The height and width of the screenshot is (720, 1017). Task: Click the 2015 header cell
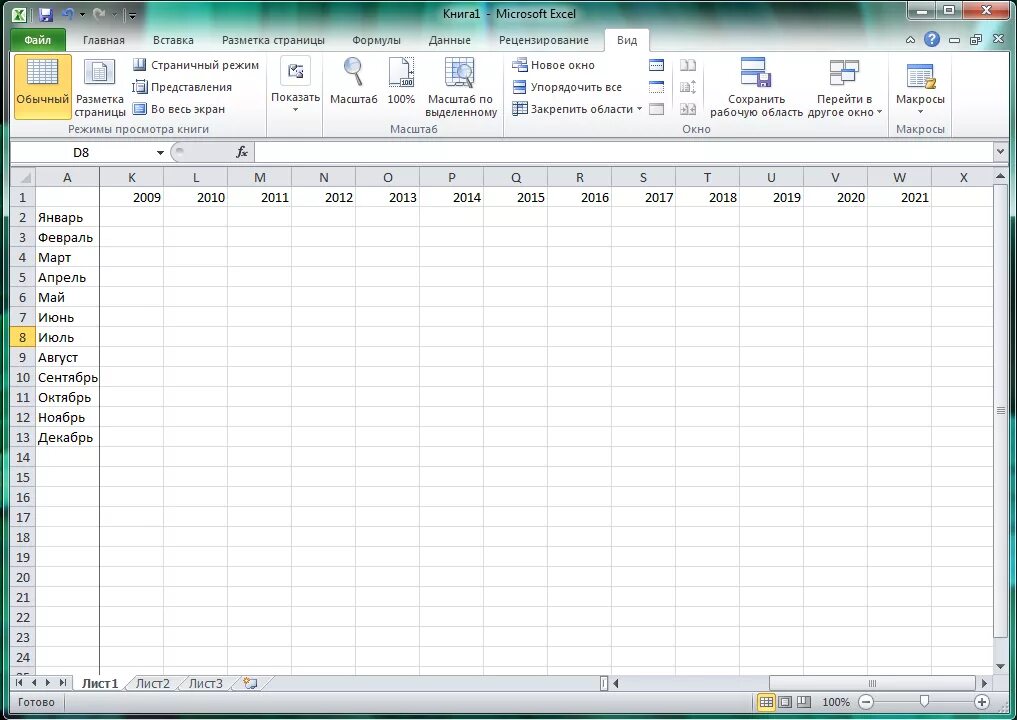(516, 197)
